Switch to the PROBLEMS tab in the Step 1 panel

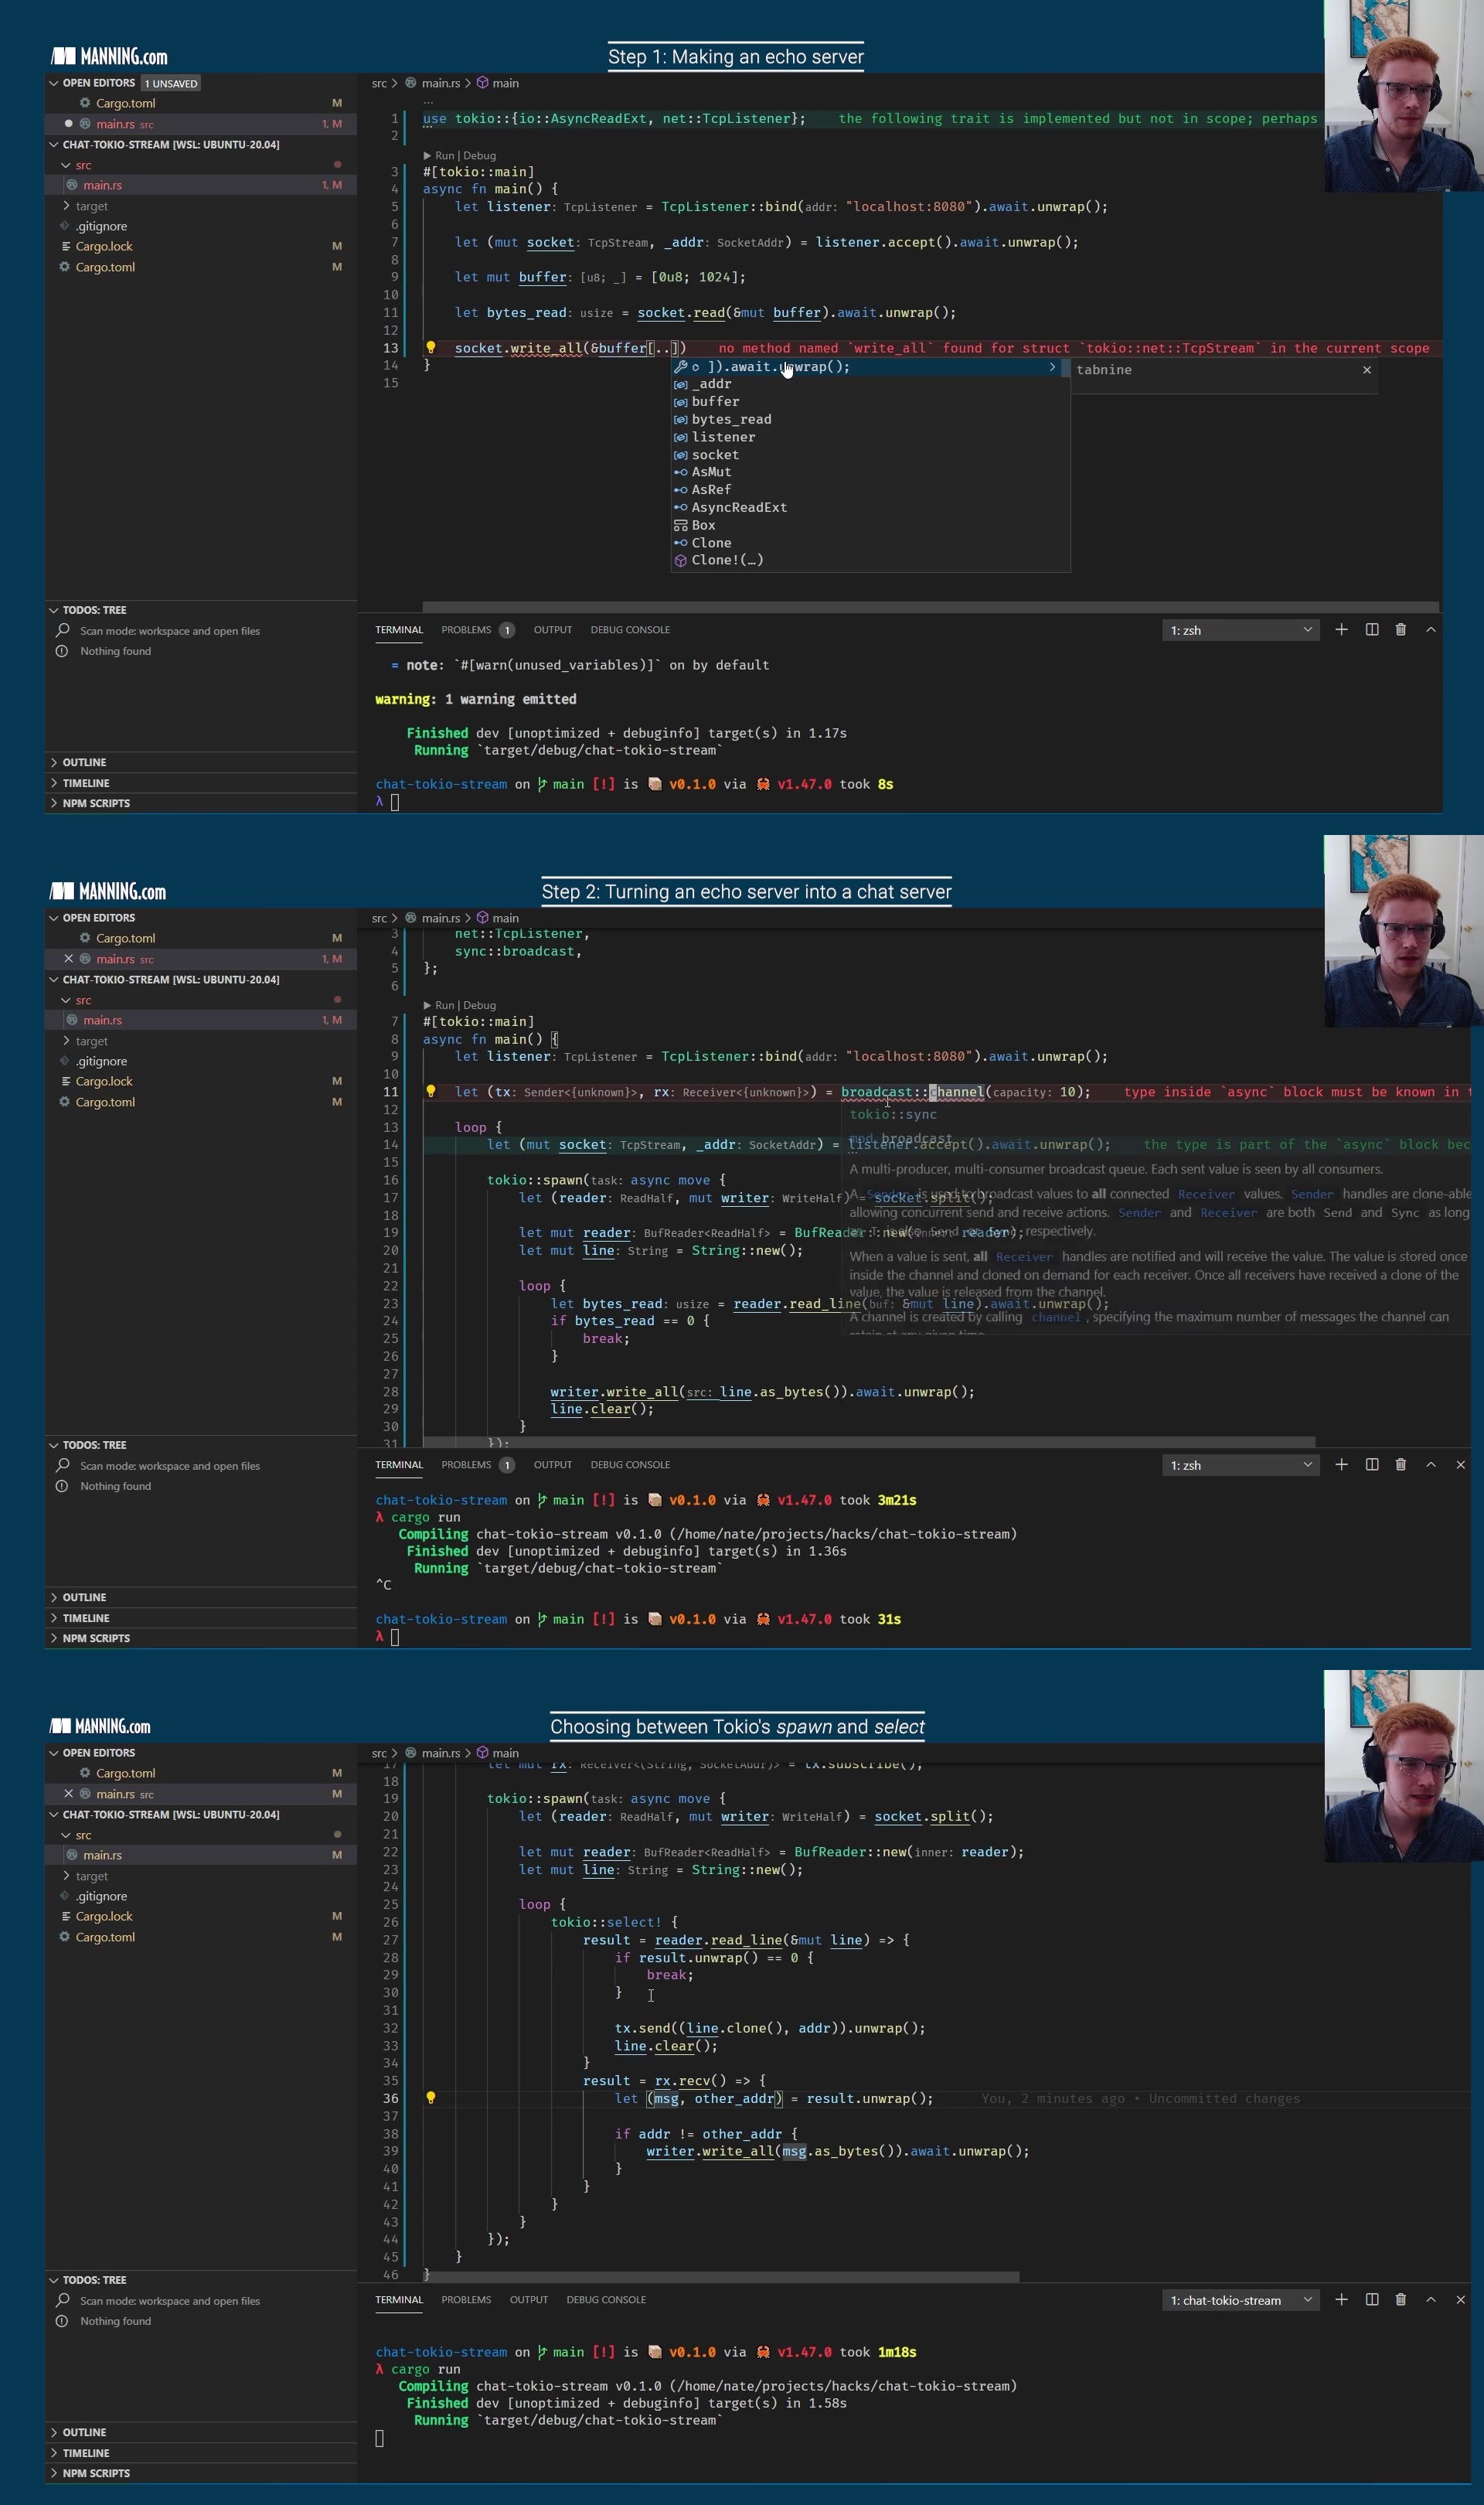(466, 630)
